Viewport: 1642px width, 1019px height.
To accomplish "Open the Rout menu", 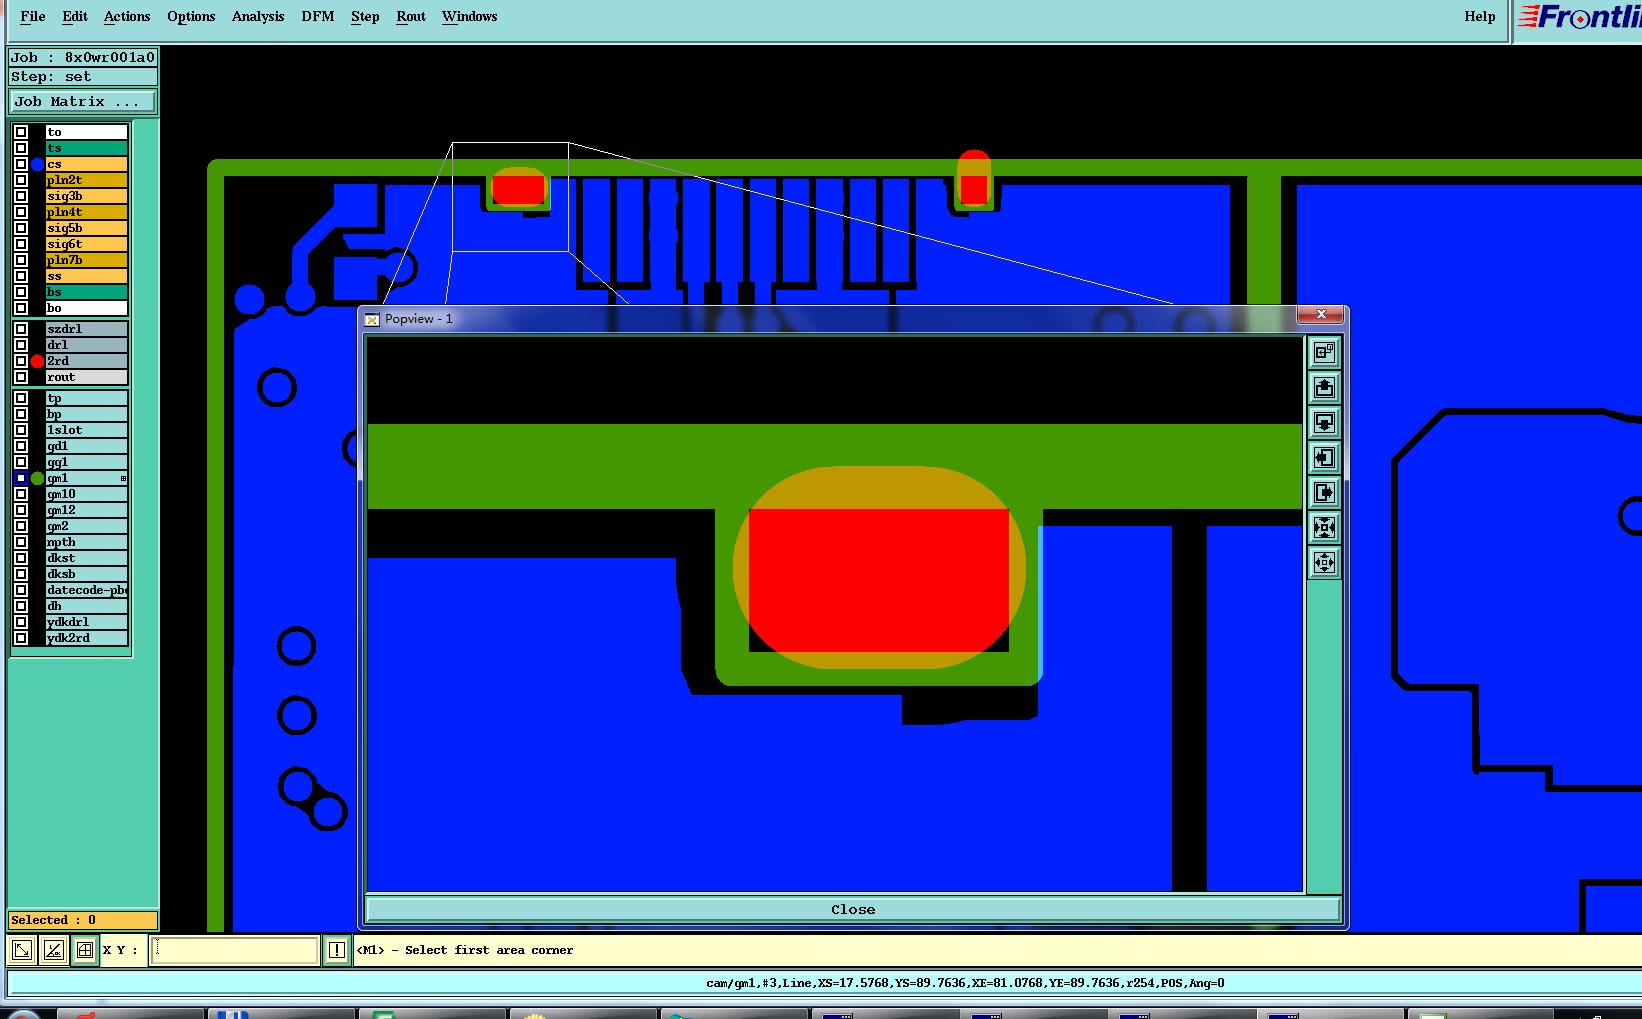I will [411, 16].
